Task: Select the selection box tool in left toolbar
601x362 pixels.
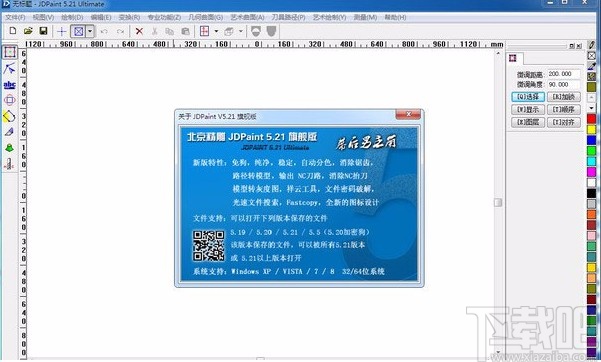Action: coord(10,52)
